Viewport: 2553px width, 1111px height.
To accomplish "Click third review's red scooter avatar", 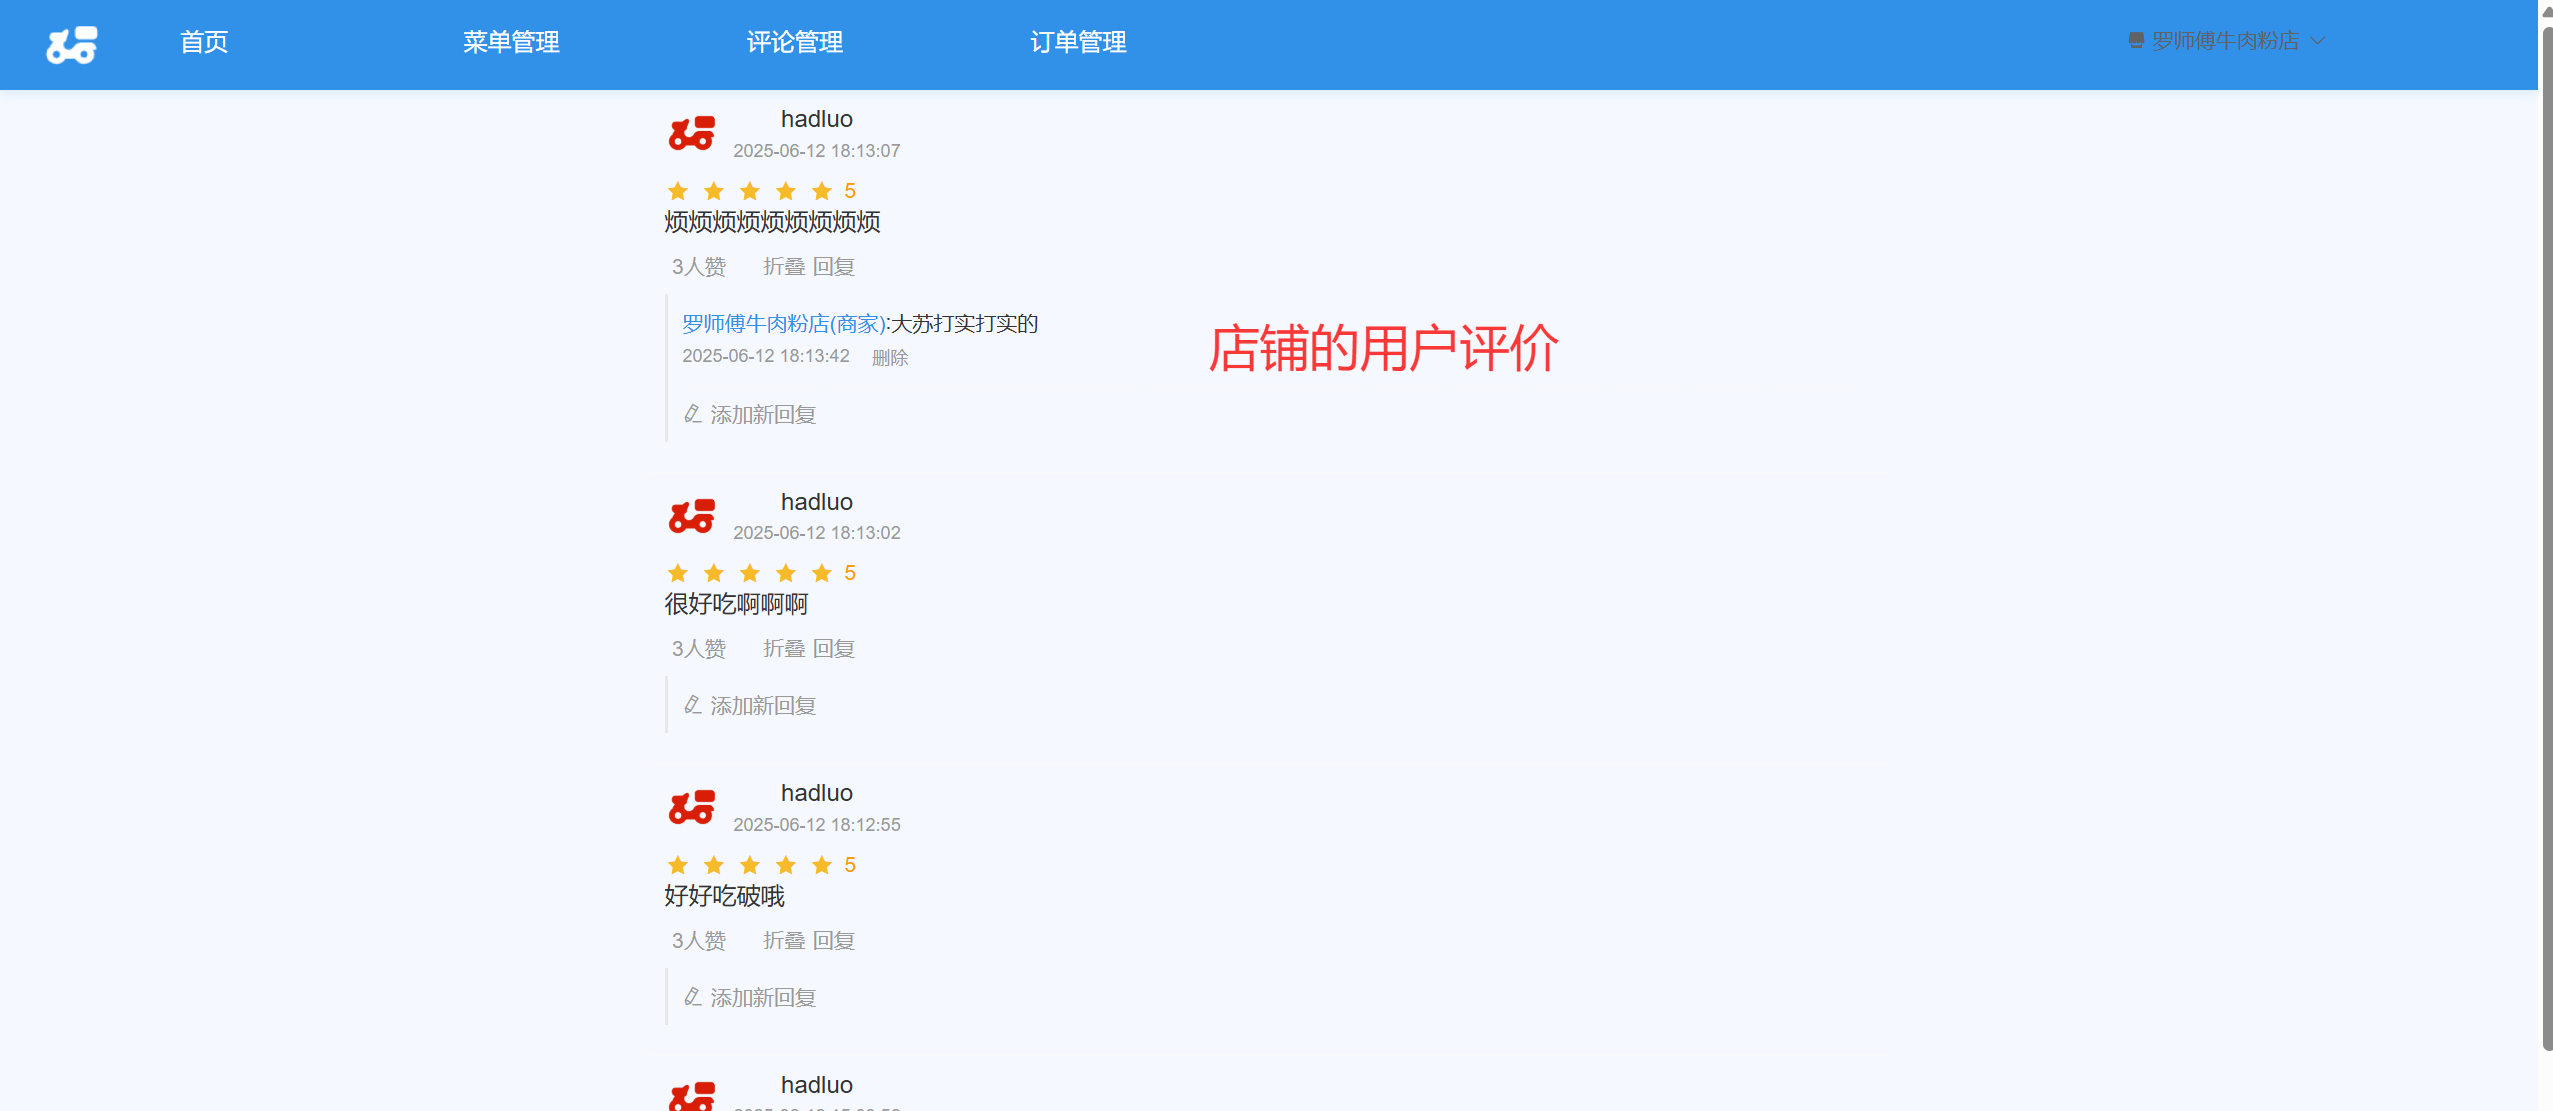I will click(x=692, y=807).
